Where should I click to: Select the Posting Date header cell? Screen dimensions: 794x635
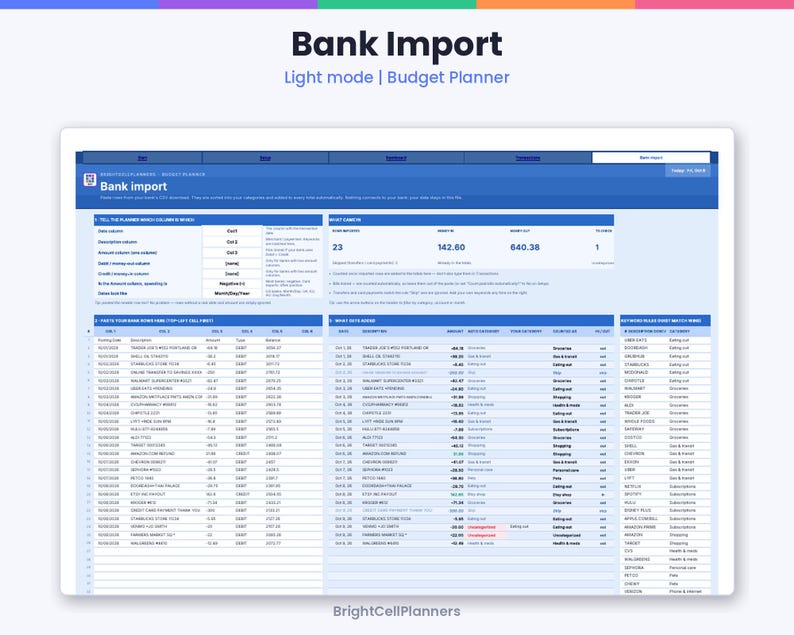coord(109,340)
